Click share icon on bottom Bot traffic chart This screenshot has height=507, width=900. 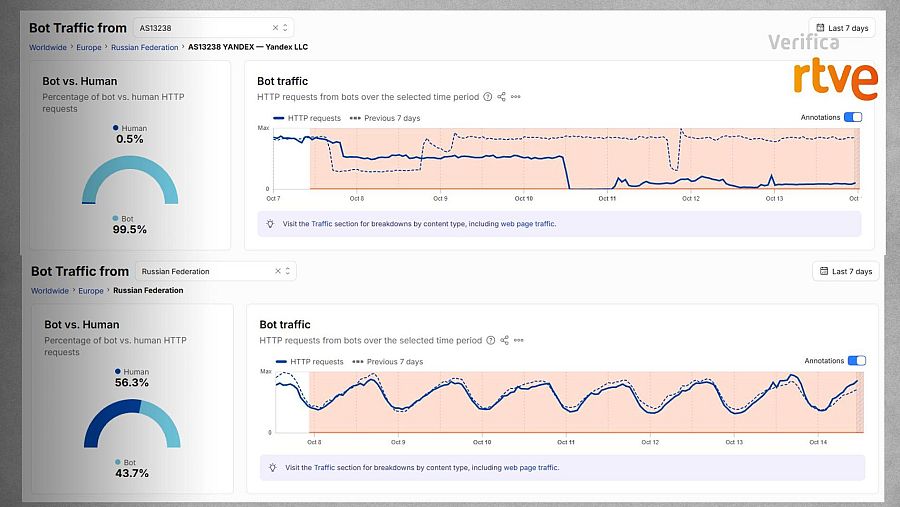coord(505,340)
